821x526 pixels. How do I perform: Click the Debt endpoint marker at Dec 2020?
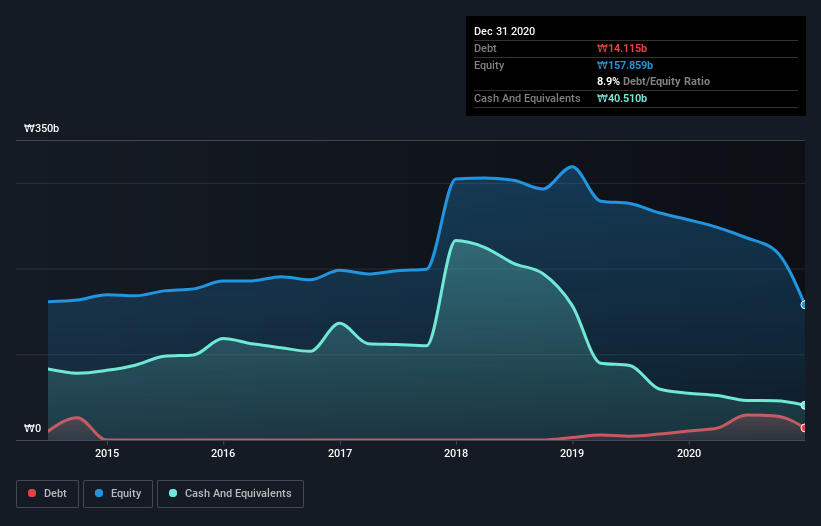pyautogui.click(x=804, y=428)
